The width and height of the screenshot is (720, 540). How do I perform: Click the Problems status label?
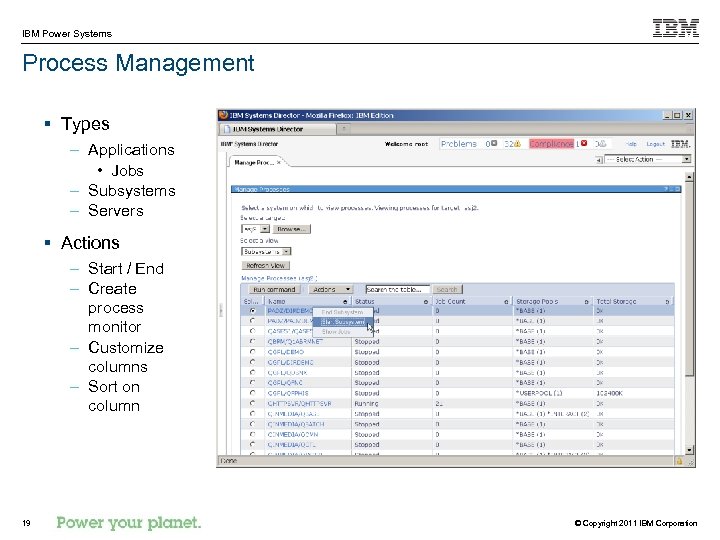459,144
